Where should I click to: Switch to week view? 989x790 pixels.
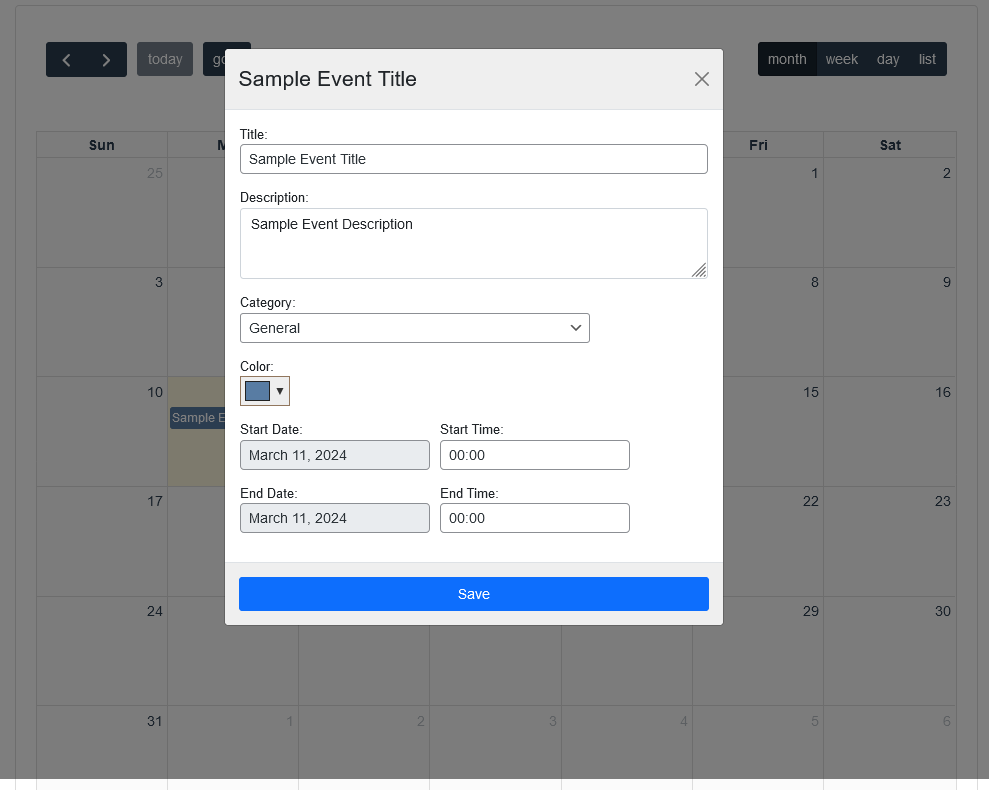click(842, 59)
